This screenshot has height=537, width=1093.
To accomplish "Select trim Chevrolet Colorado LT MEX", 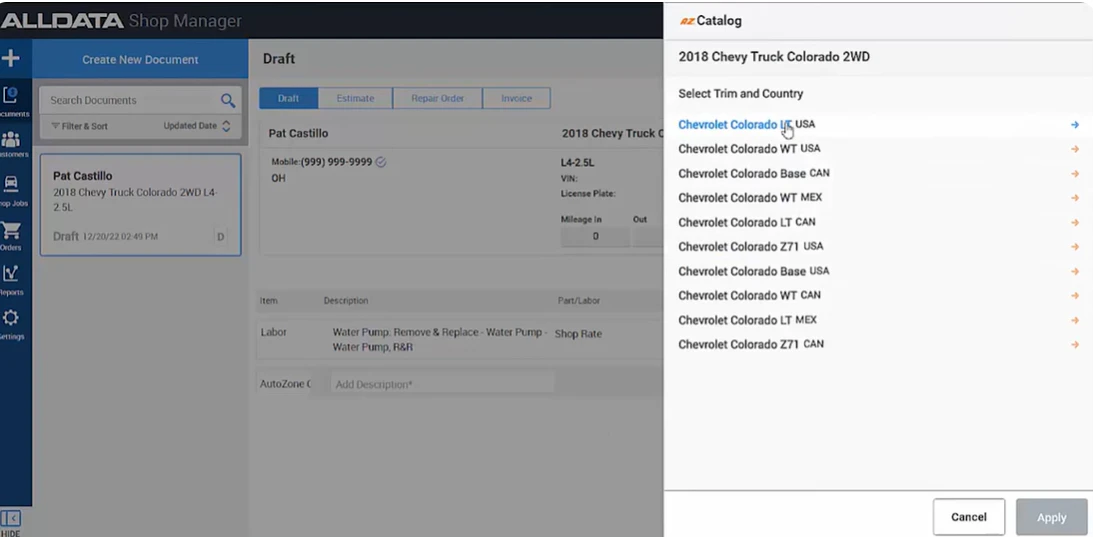I will (748, 320).
